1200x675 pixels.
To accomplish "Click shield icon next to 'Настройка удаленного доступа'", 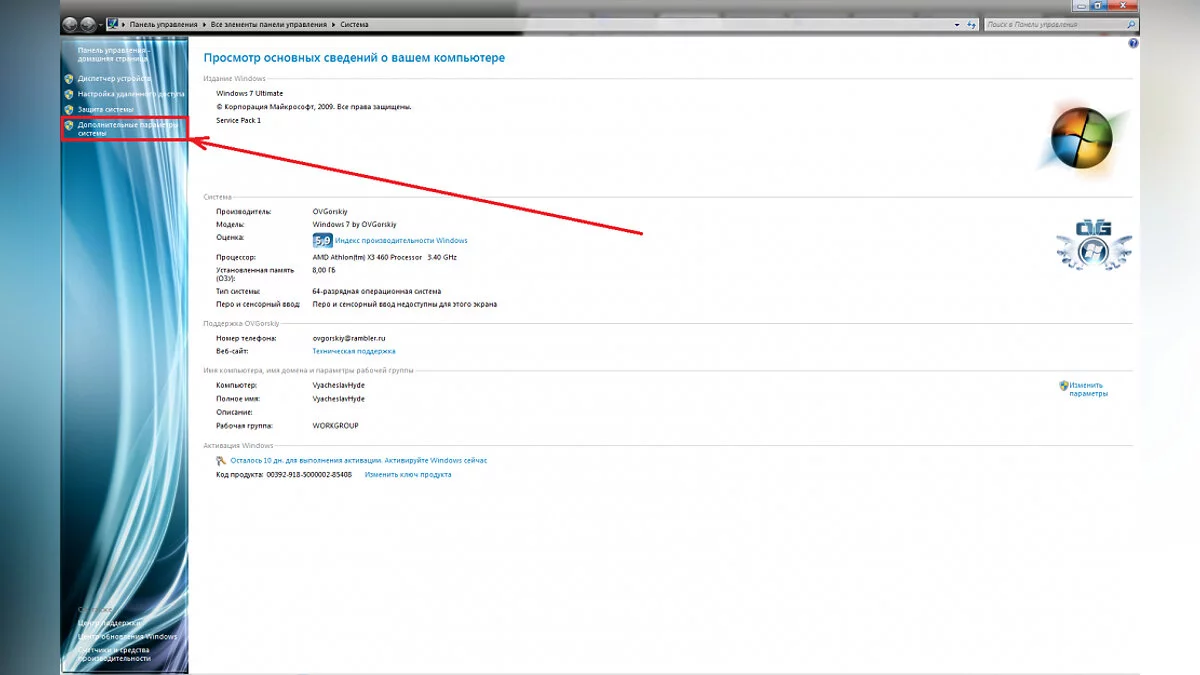I will pyautogui.click(x=69, y=94).
